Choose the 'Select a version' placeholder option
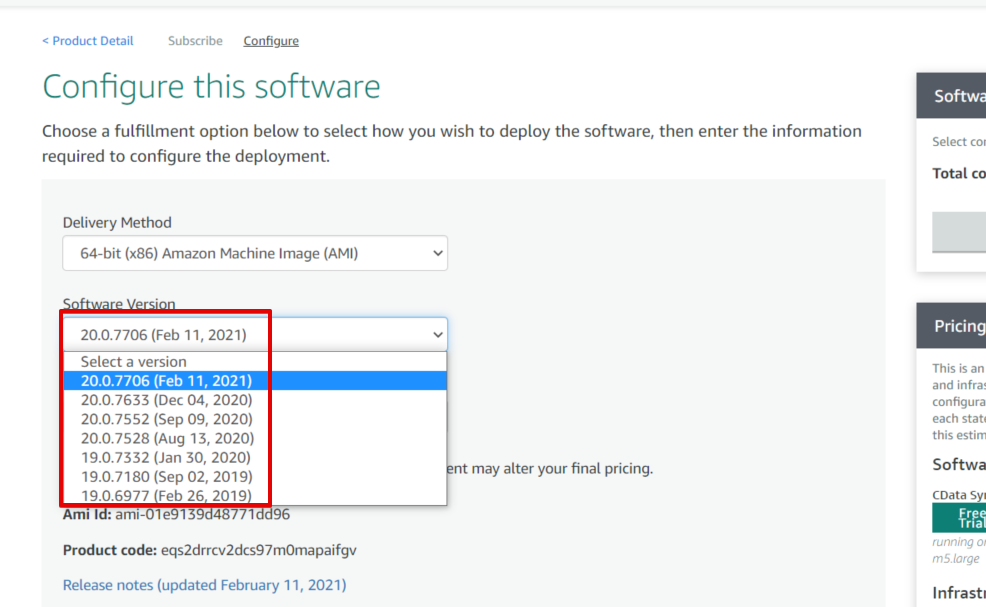 click(x=255, y=362)
